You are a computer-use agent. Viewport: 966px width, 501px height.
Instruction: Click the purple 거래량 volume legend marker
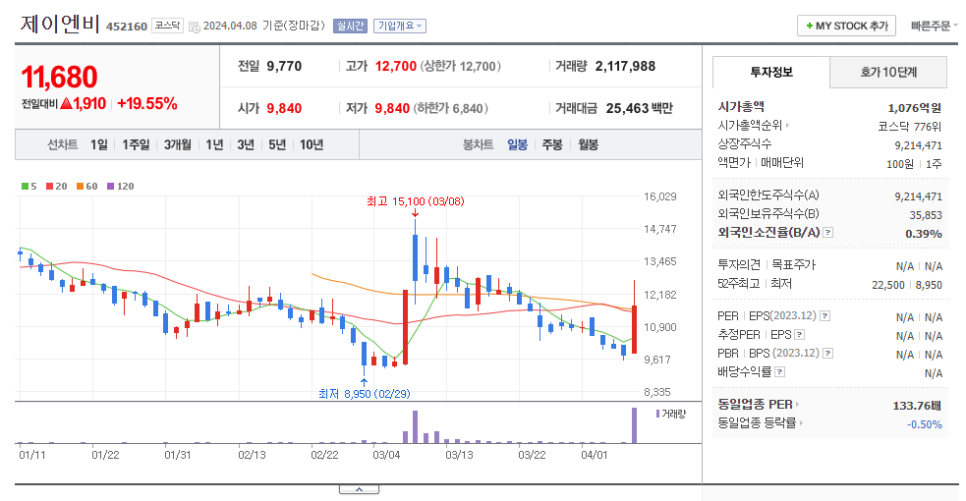click(x=658, y=413)
